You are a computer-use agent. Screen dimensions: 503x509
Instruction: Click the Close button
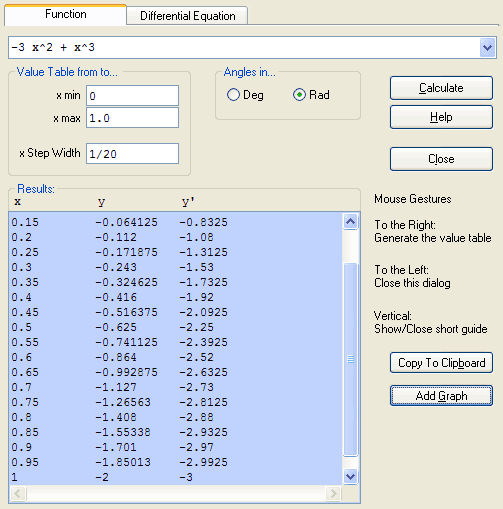[x=441, y=159]
